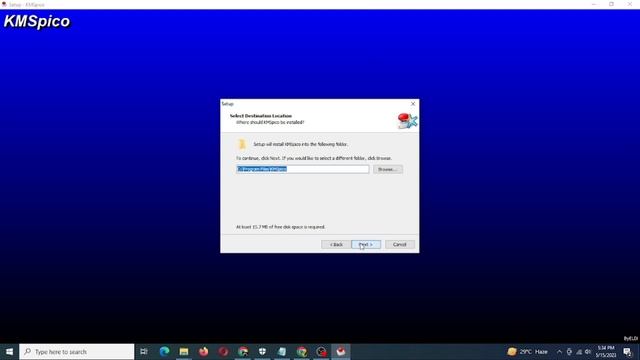Click 'Select Destination Location' heading text
Screen dimensions: 640x360
[x=261, y=116]
